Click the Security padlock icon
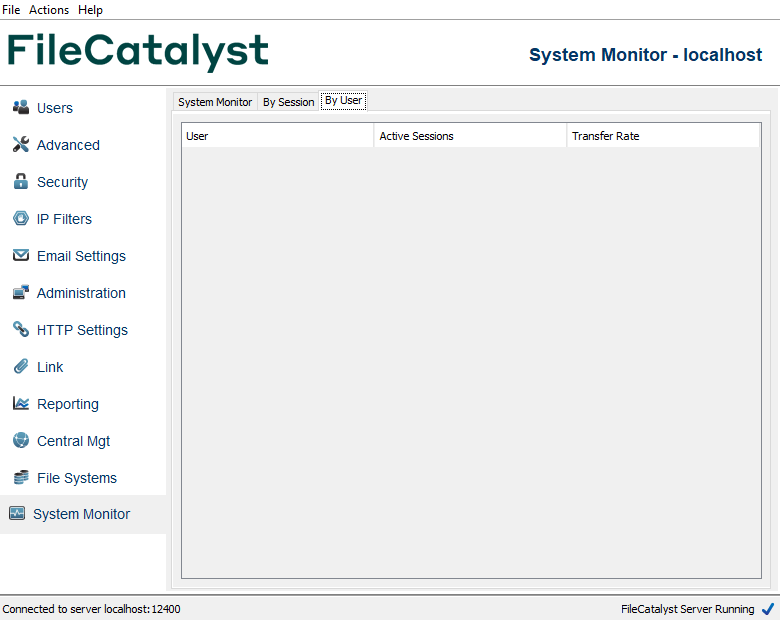780x620 pixels. pyautogui.click(x=21, y=181)
